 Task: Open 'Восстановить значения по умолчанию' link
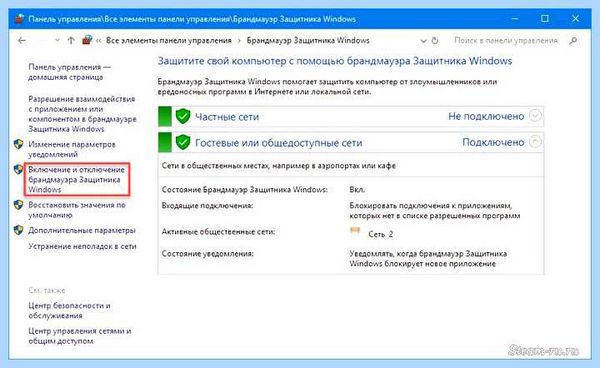77,210
